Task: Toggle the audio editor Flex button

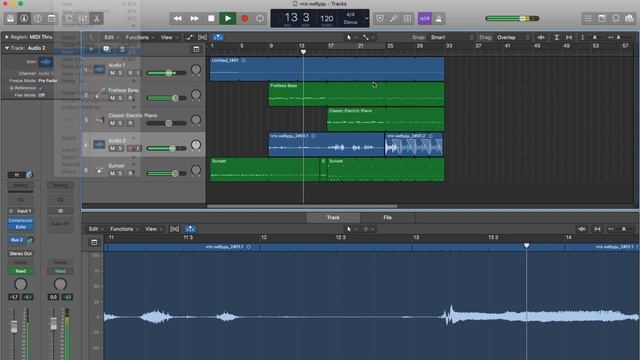Action: click(x=174, y=229)
